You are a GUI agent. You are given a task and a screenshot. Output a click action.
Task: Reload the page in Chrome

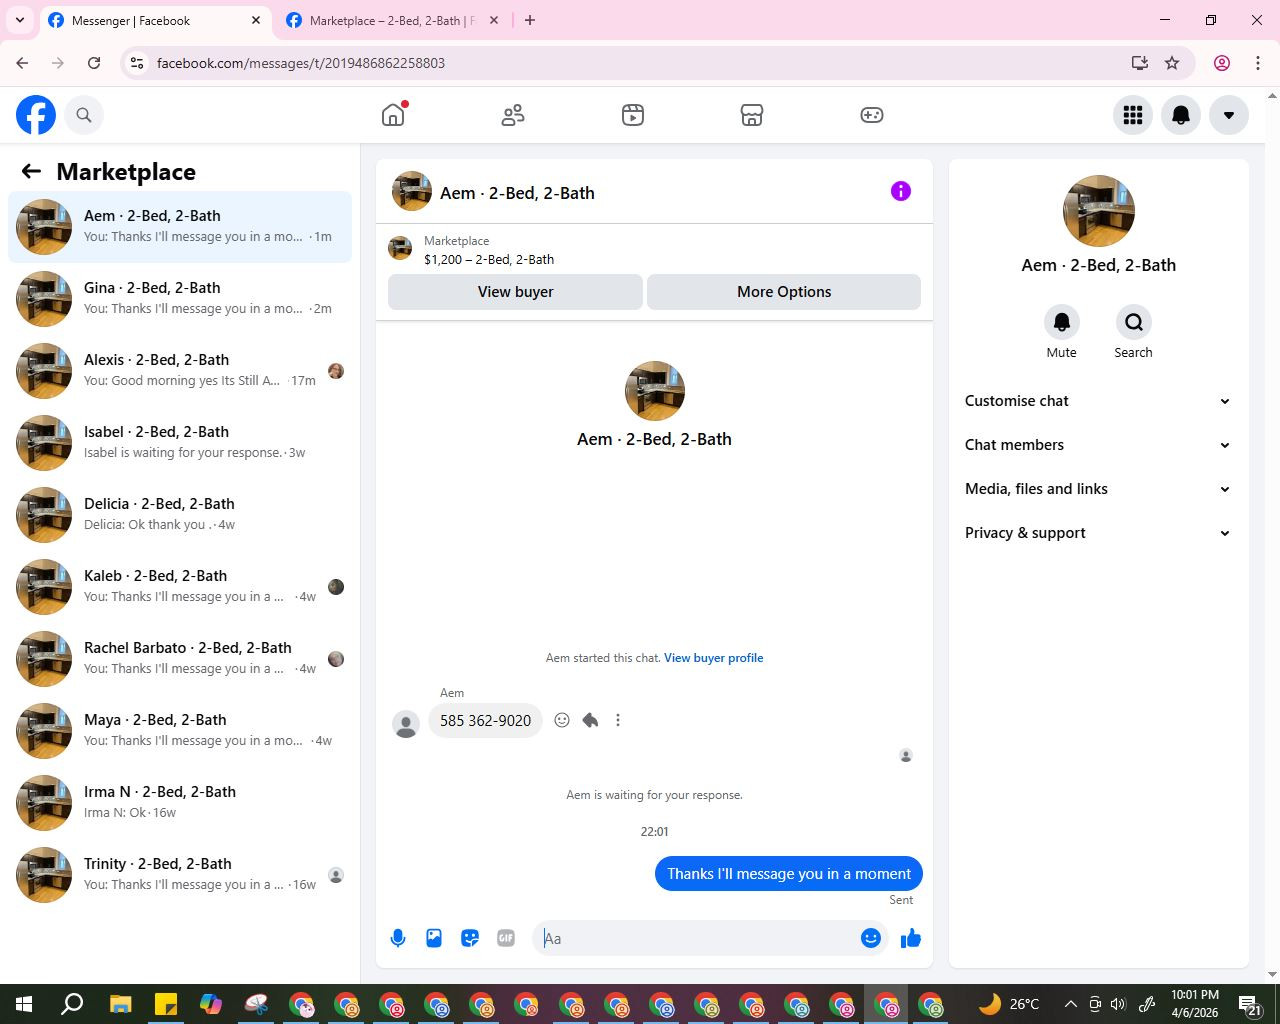click(94, 63)
